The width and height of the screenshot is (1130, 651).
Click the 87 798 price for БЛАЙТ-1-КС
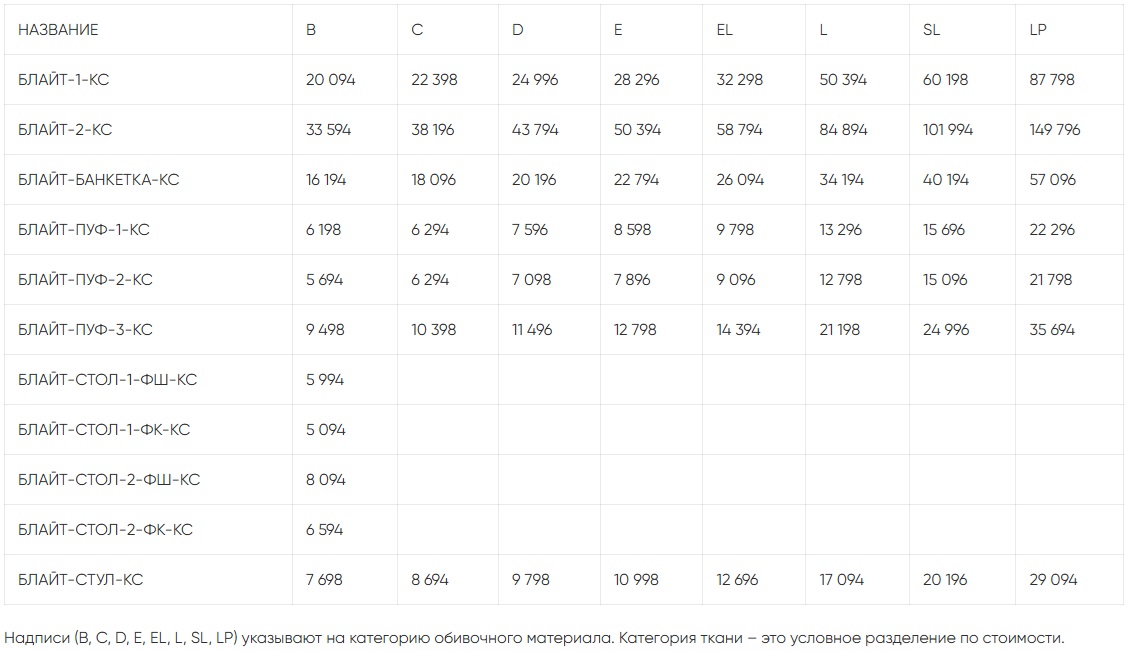(x=1052, y=80)
